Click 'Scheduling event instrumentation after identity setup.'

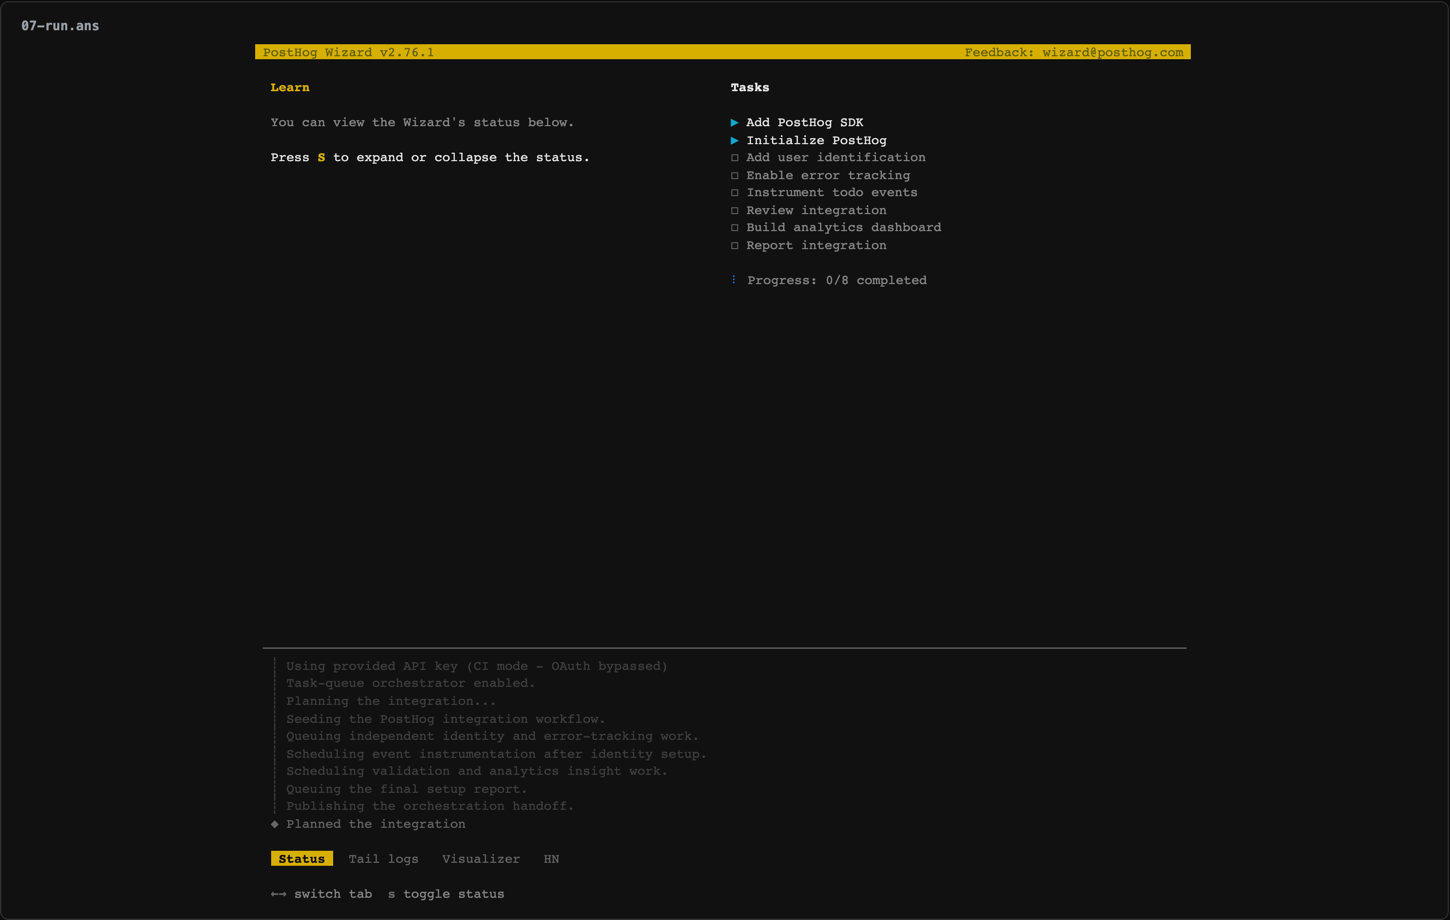click(x=496, y=754)
